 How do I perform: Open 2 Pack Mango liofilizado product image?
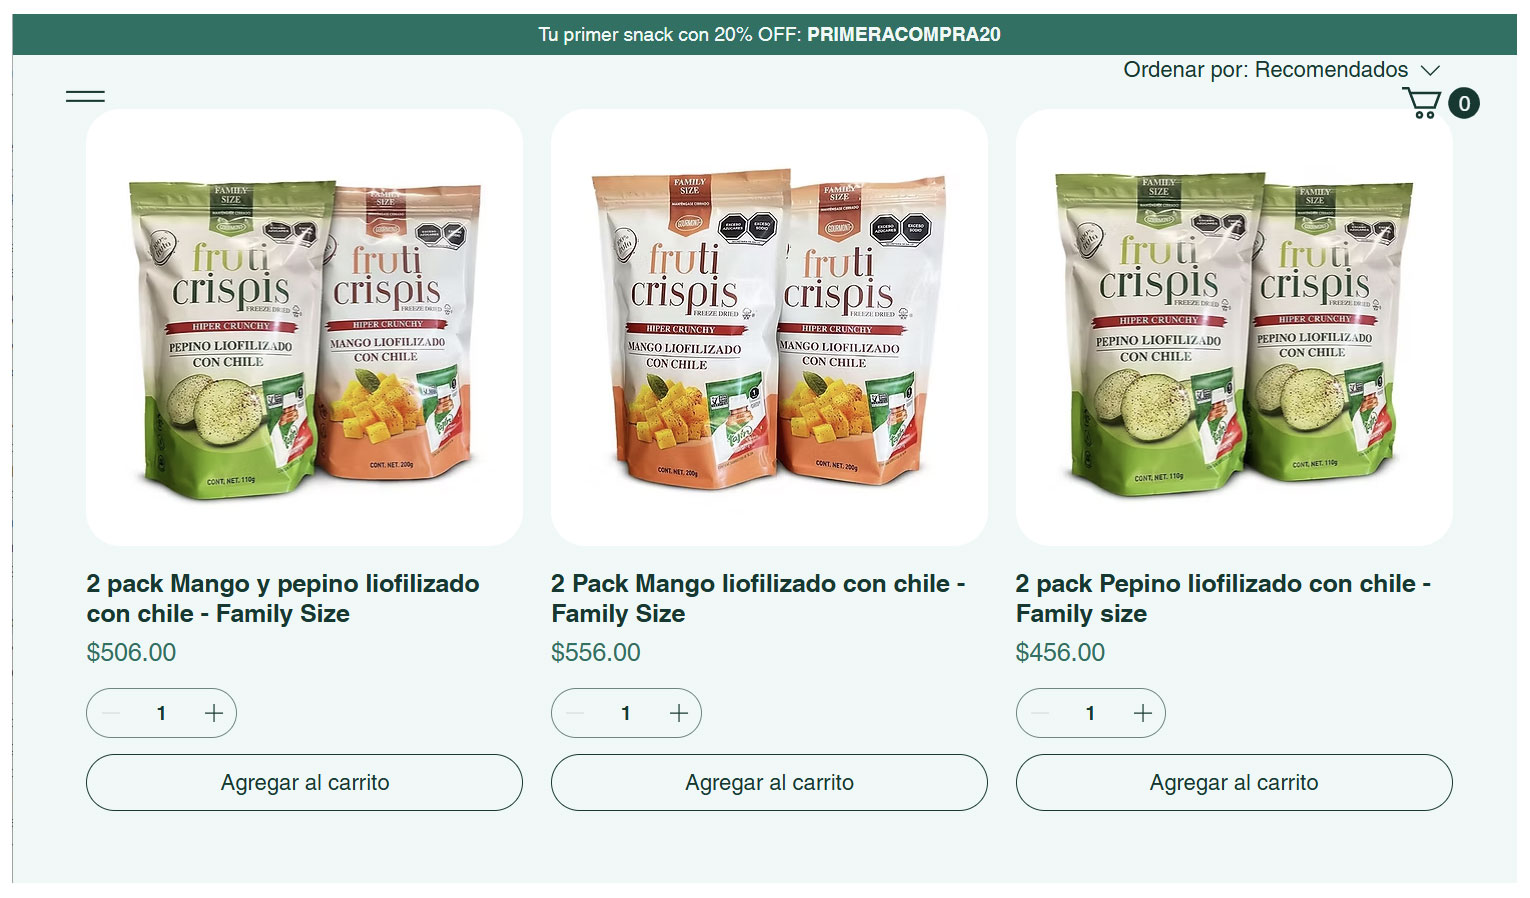(769, 328)
